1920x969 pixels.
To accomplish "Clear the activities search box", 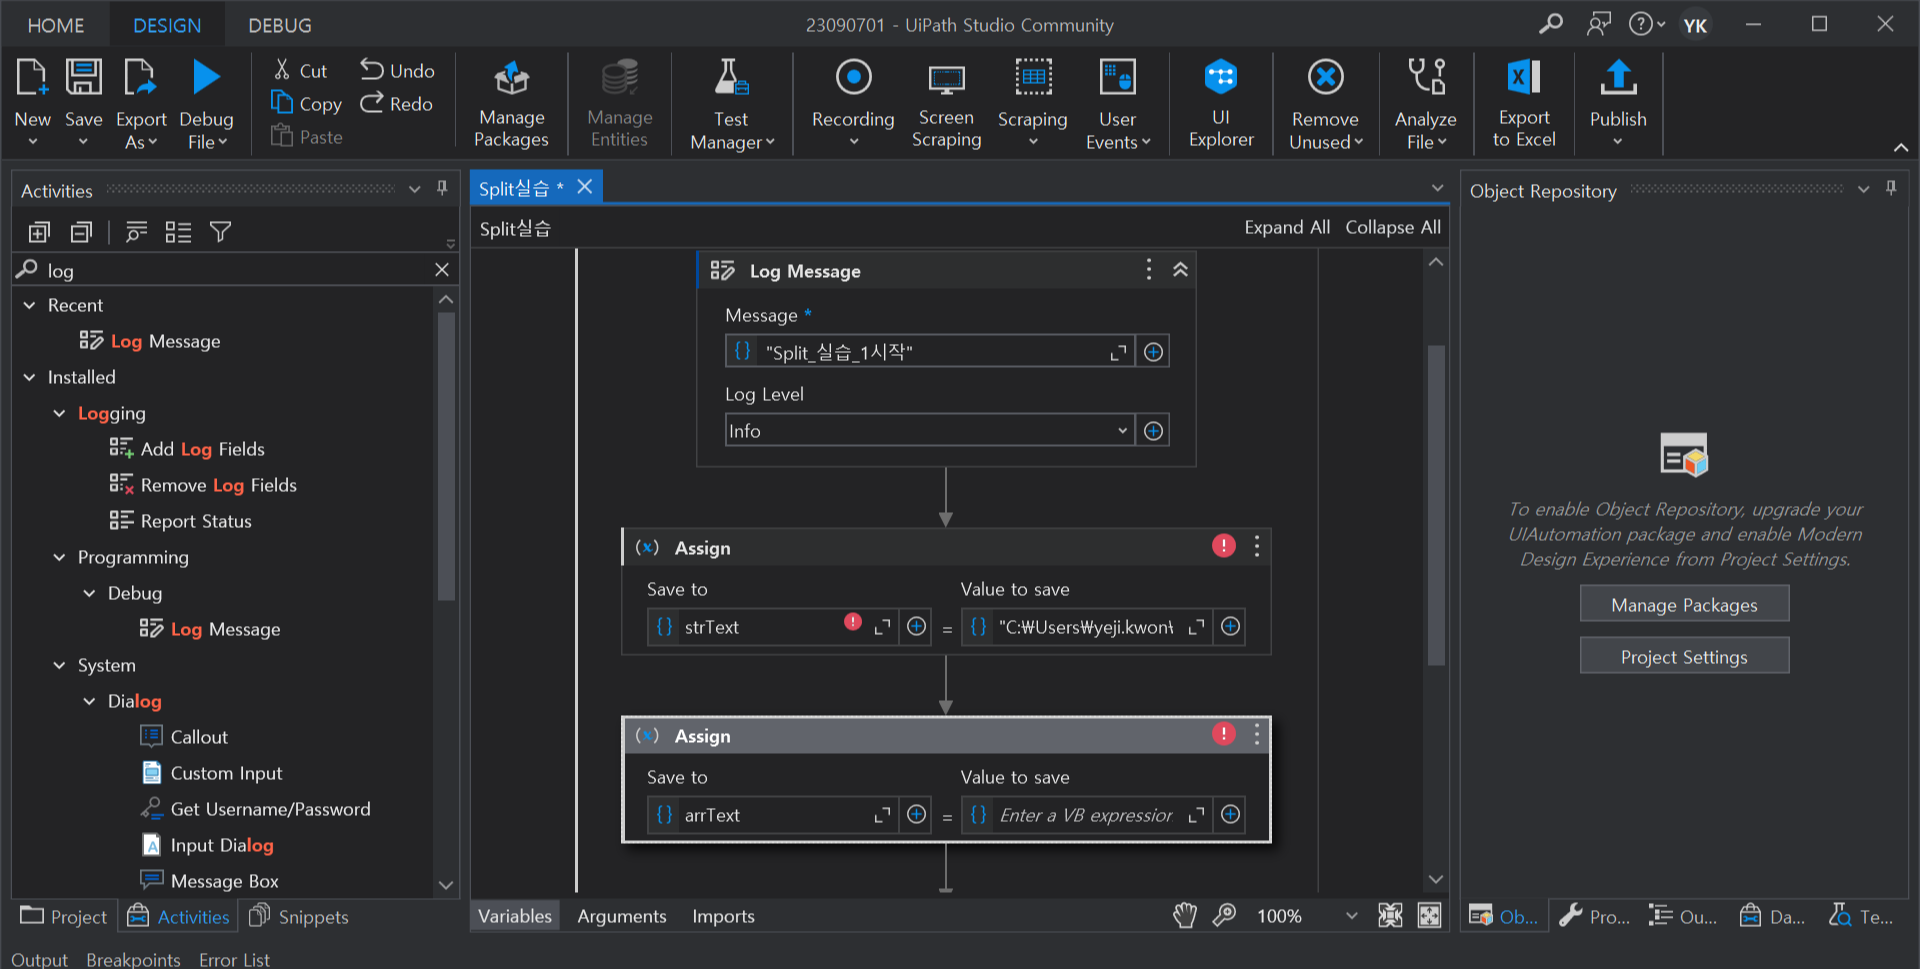I will (x=442, y=270).
